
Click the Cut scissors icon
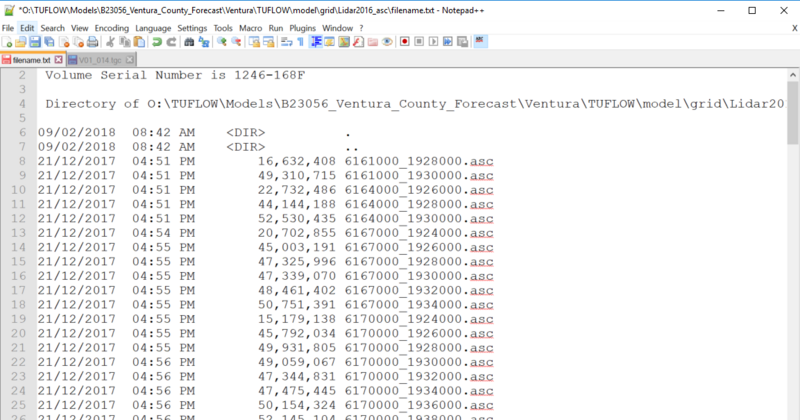(x=111, y=43)
